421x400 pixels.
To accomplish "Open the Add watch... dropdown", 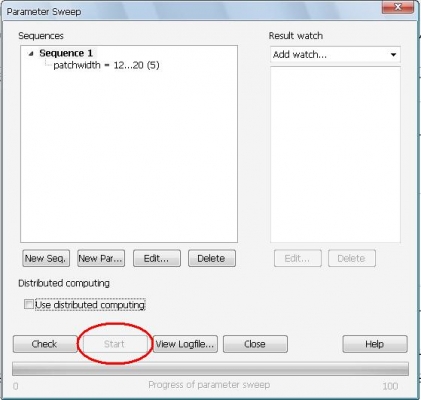I will point(335,55).
